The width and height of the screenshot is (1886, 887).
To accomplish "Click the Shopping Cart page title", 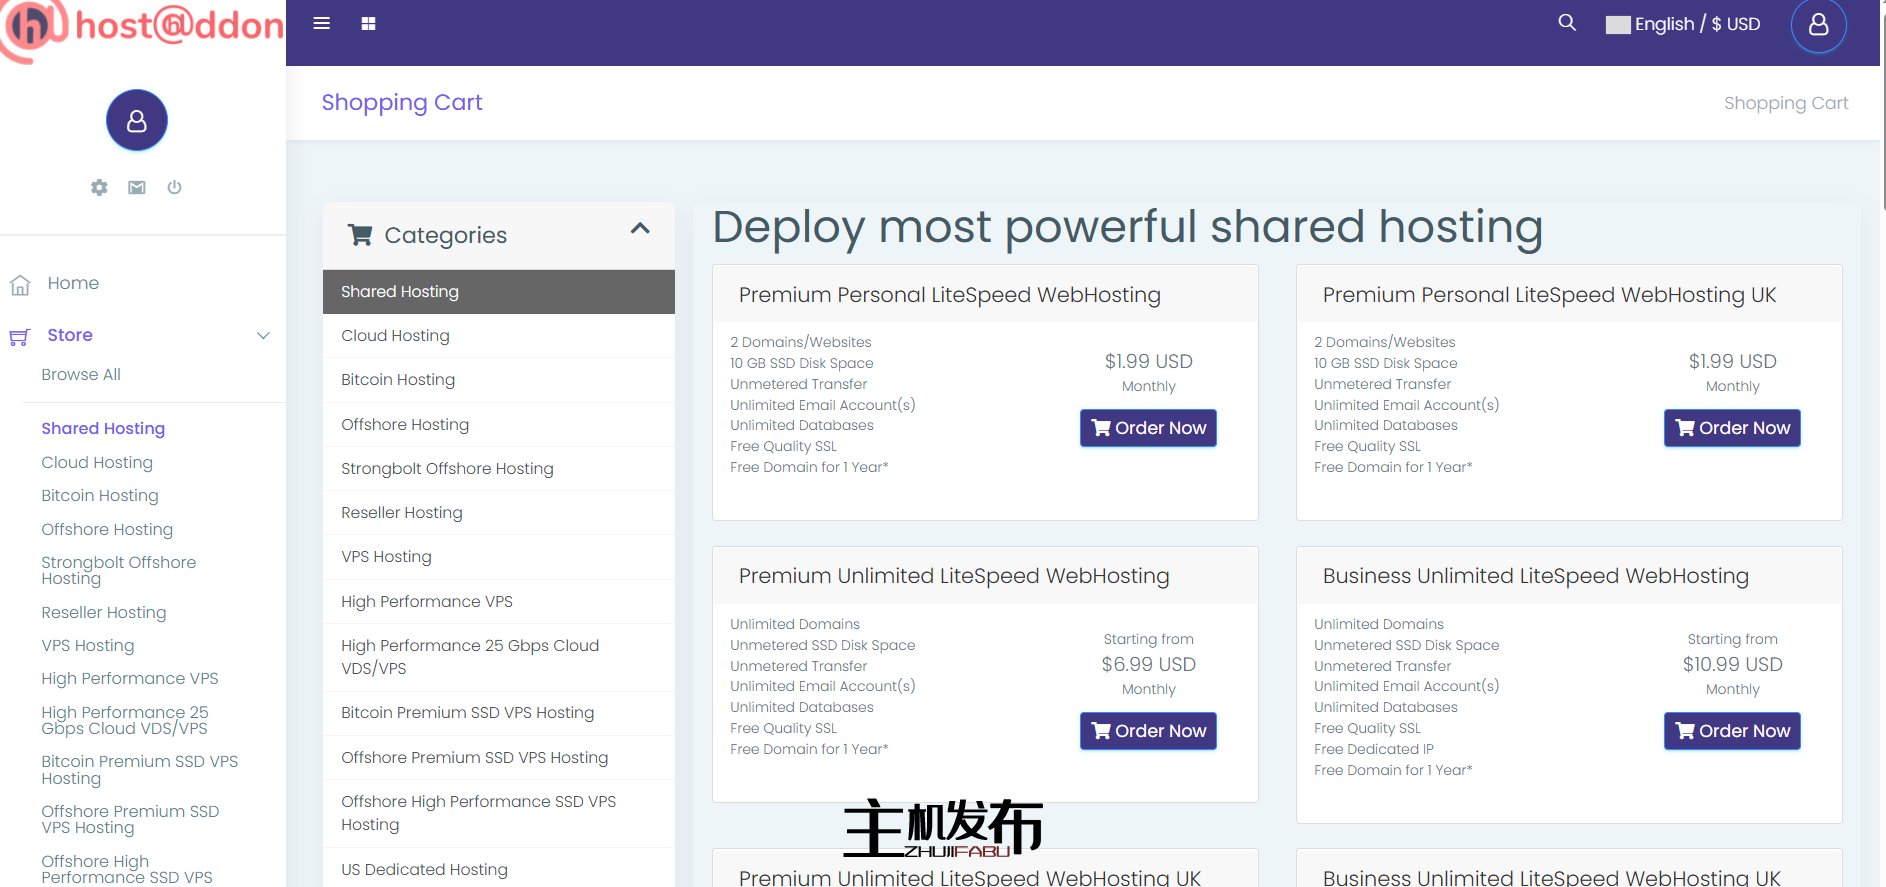I will (402, 102).
